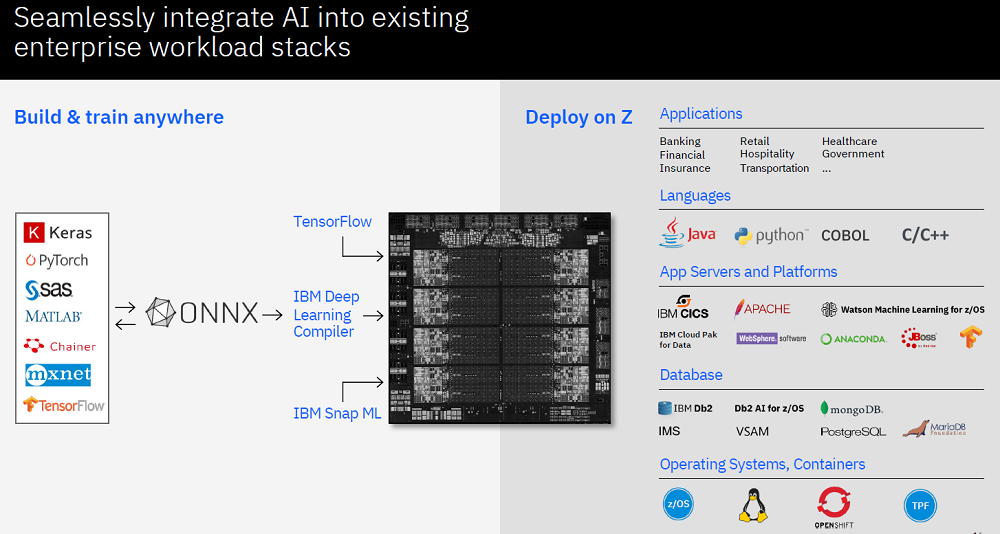Click the ONNX logo

[202, 313]
